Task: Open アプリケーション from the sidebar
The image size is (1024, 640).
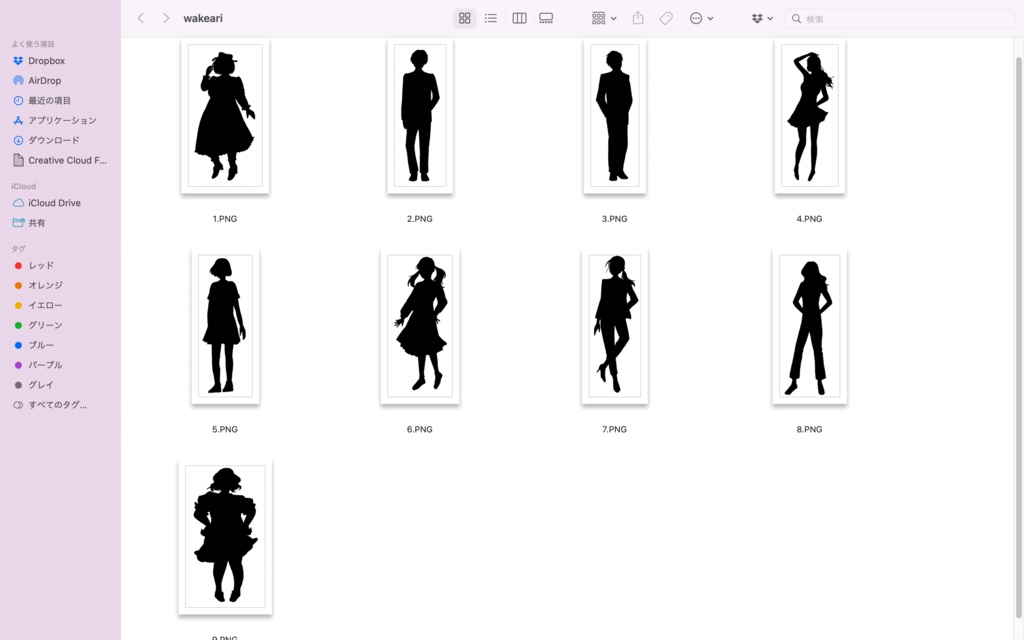Action: [56, 120]
